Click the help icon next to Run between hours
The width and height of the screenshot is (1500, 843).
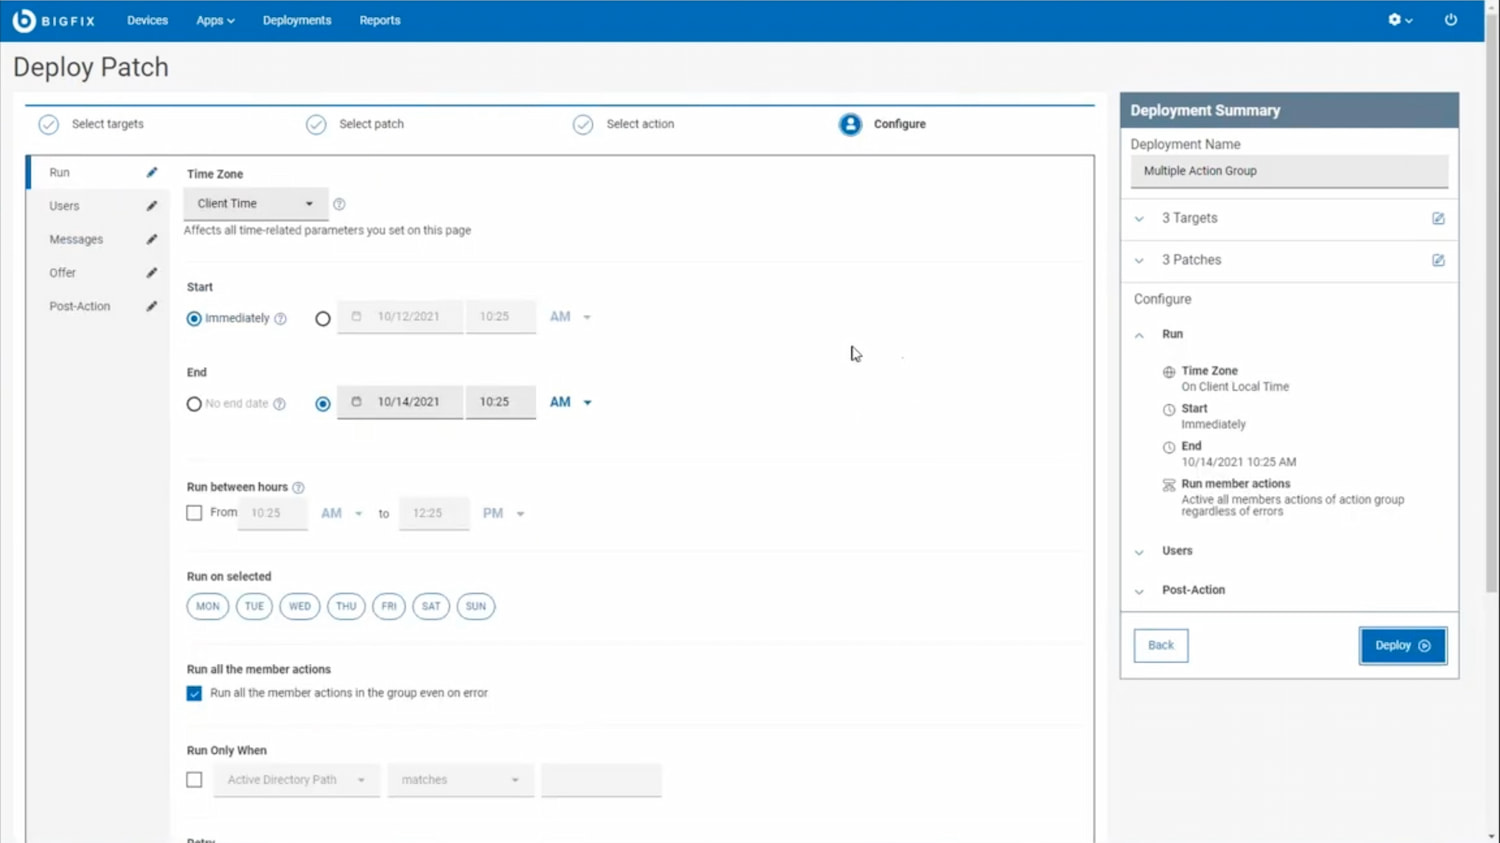(298, 487)
